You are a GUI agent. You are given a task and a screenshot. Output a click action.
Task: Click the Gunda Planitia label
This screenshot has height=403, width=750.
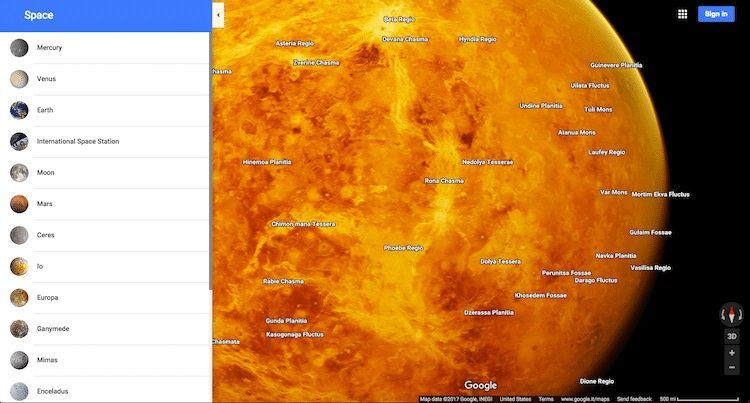287,321
